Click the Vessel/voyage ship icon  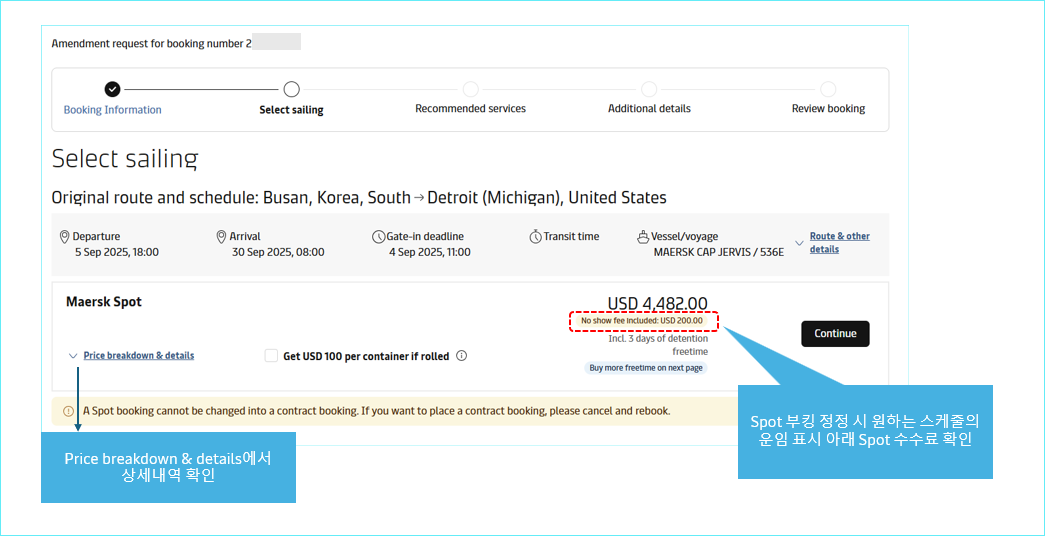click(x=644, y=237)
